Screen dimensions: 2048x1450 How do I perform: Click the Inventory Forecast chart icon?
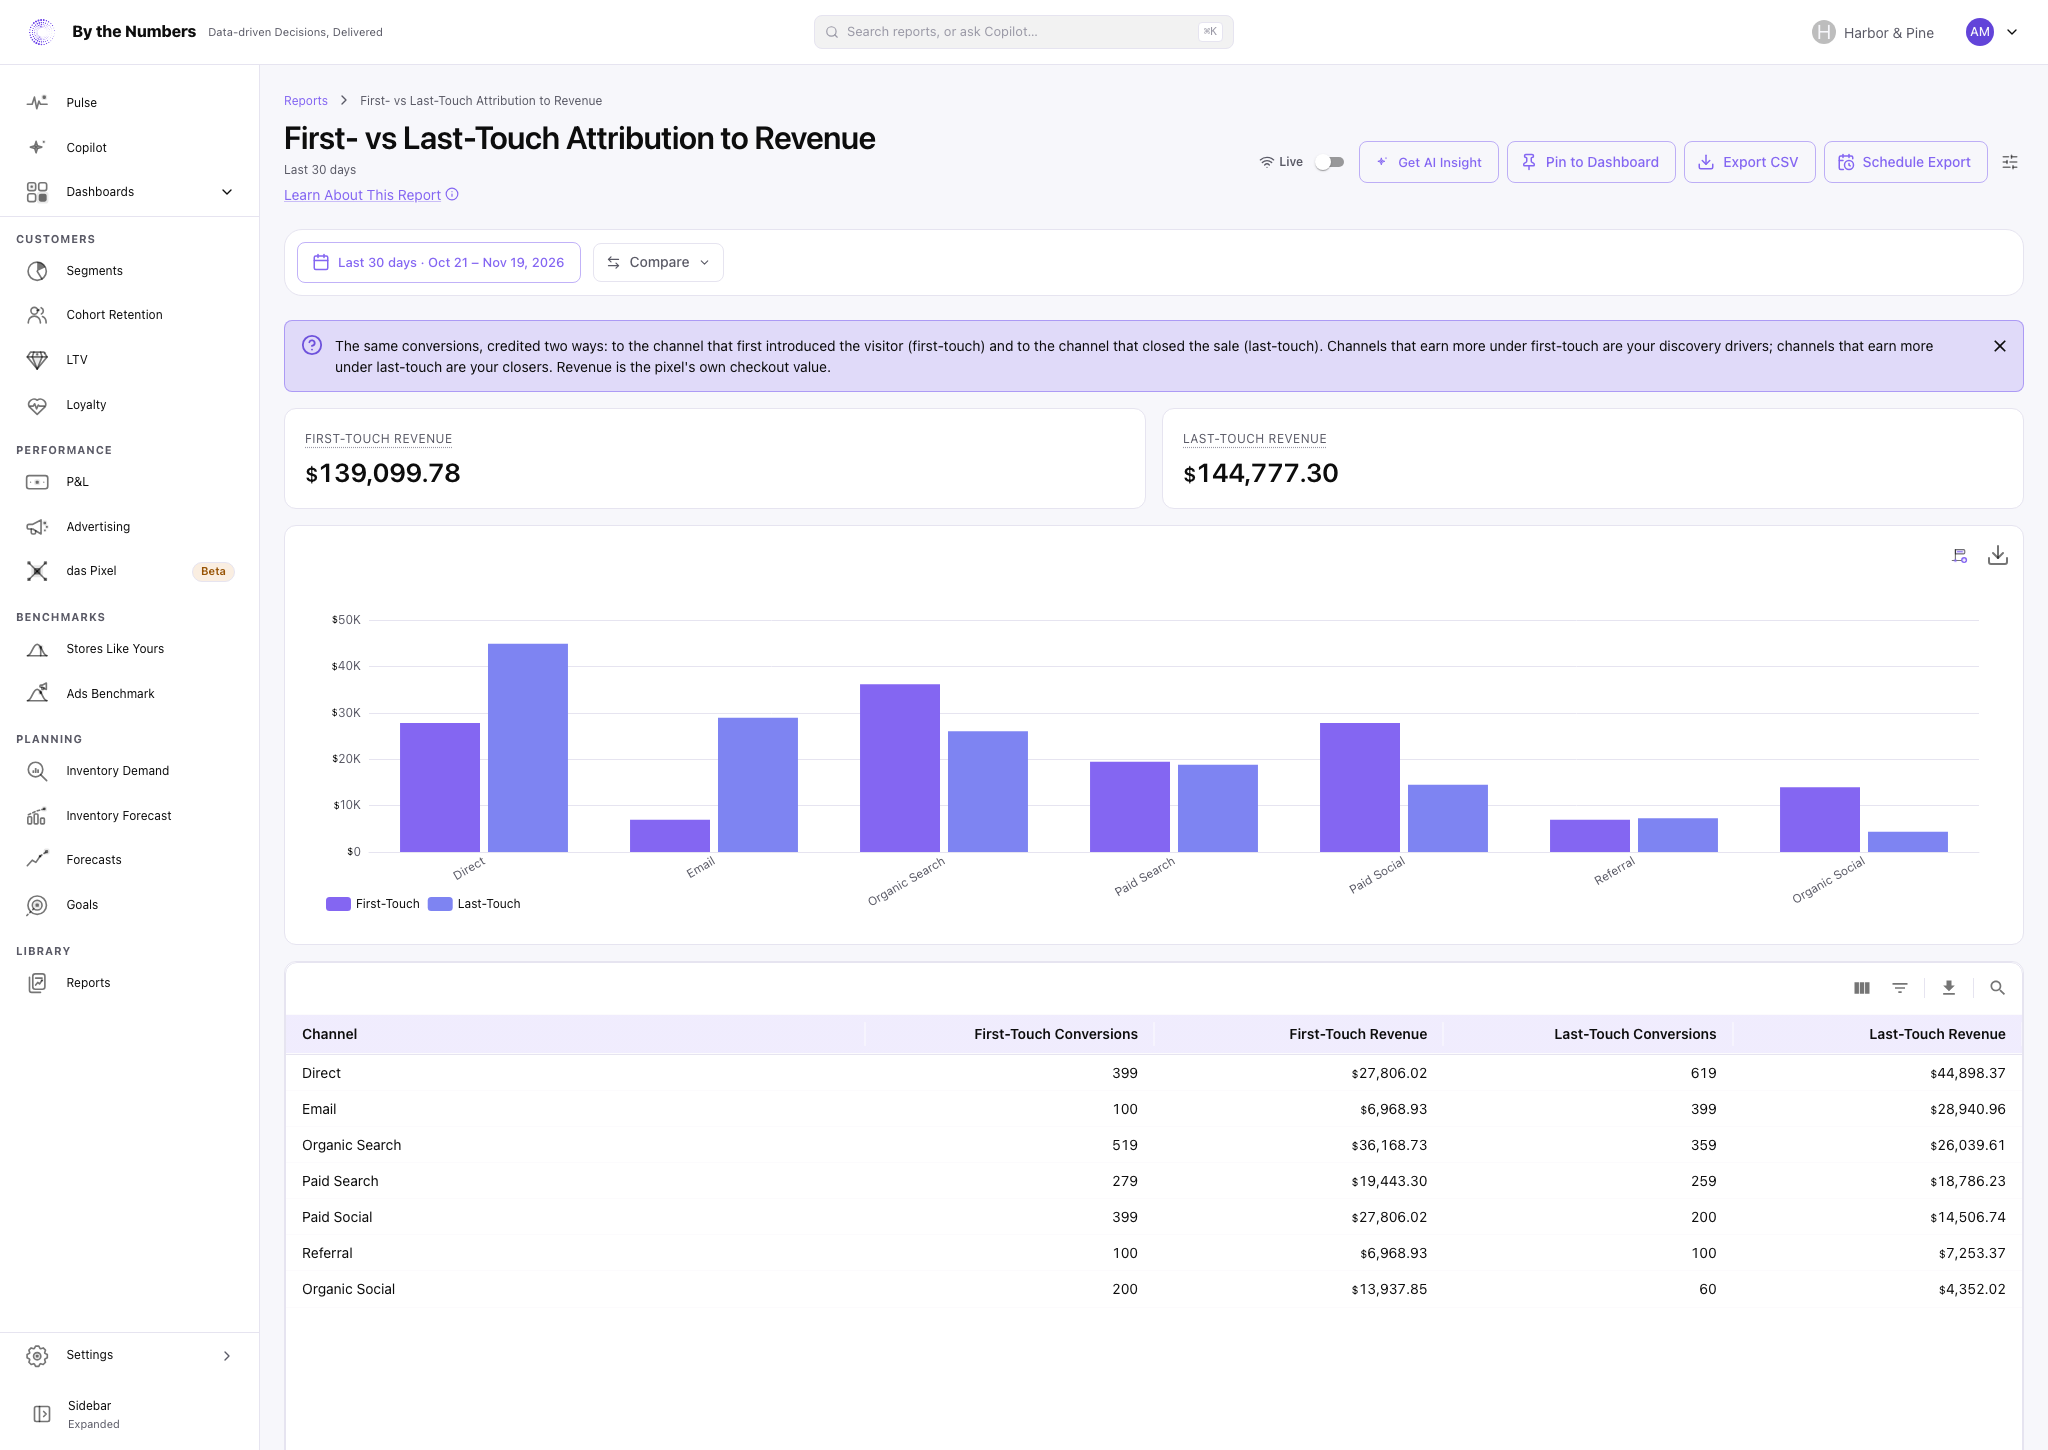pos(37,816)
